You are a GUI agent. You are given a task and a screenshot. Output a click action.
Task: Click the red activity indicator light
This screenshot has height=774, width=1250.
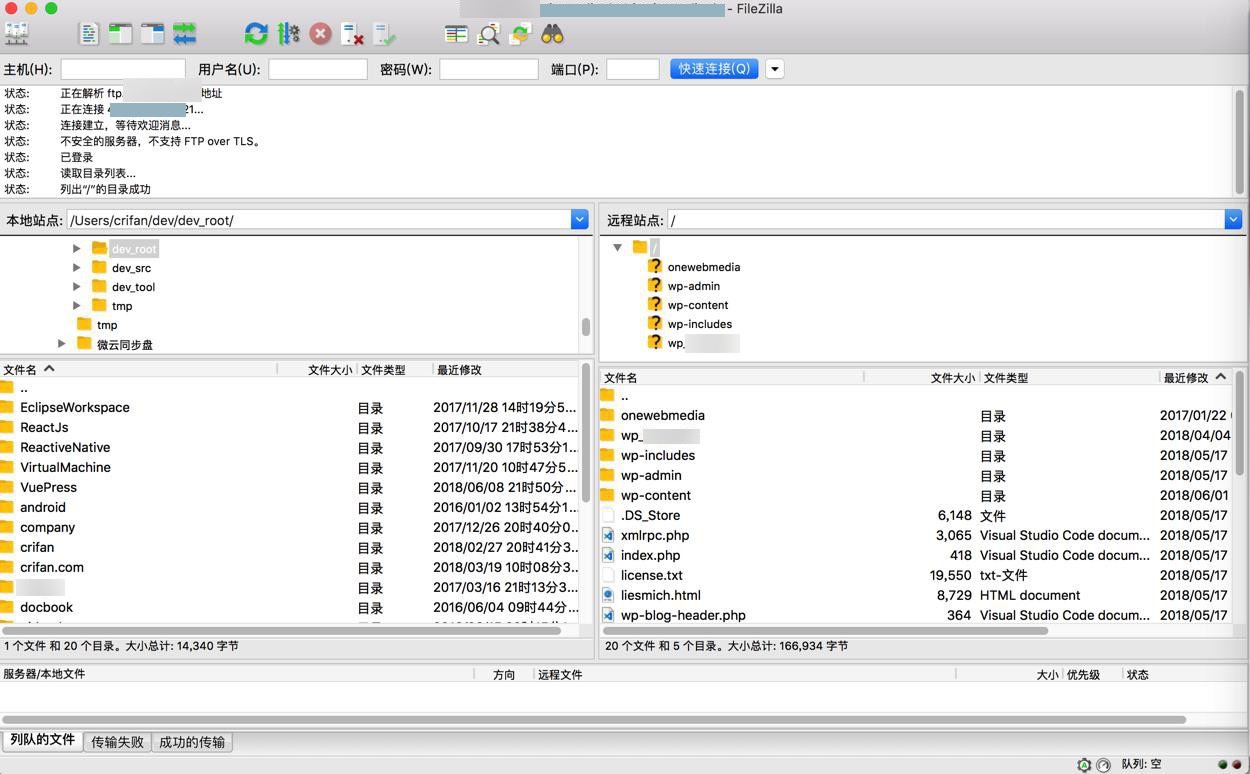pos(1237,765)
